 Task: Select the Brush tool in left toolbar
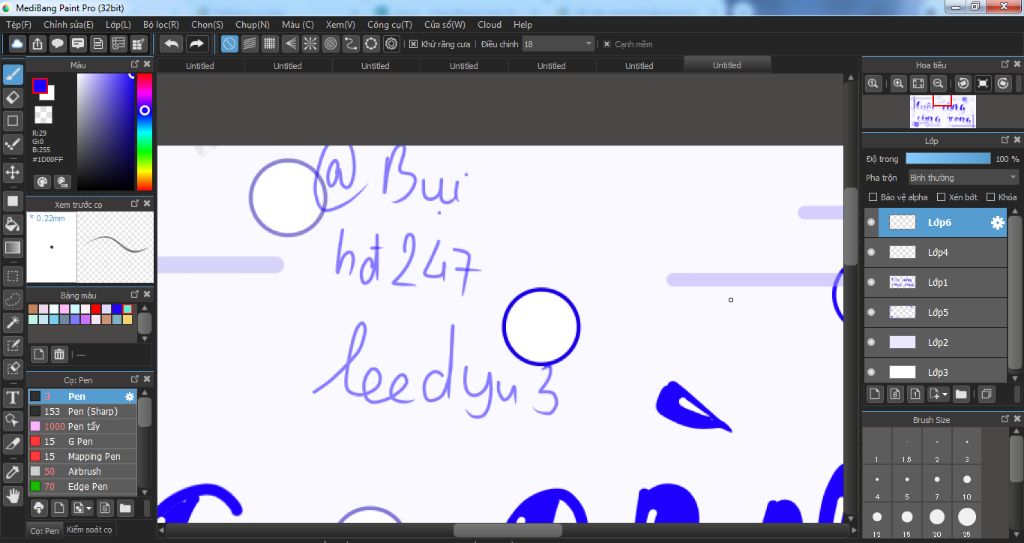pos(12,74)
